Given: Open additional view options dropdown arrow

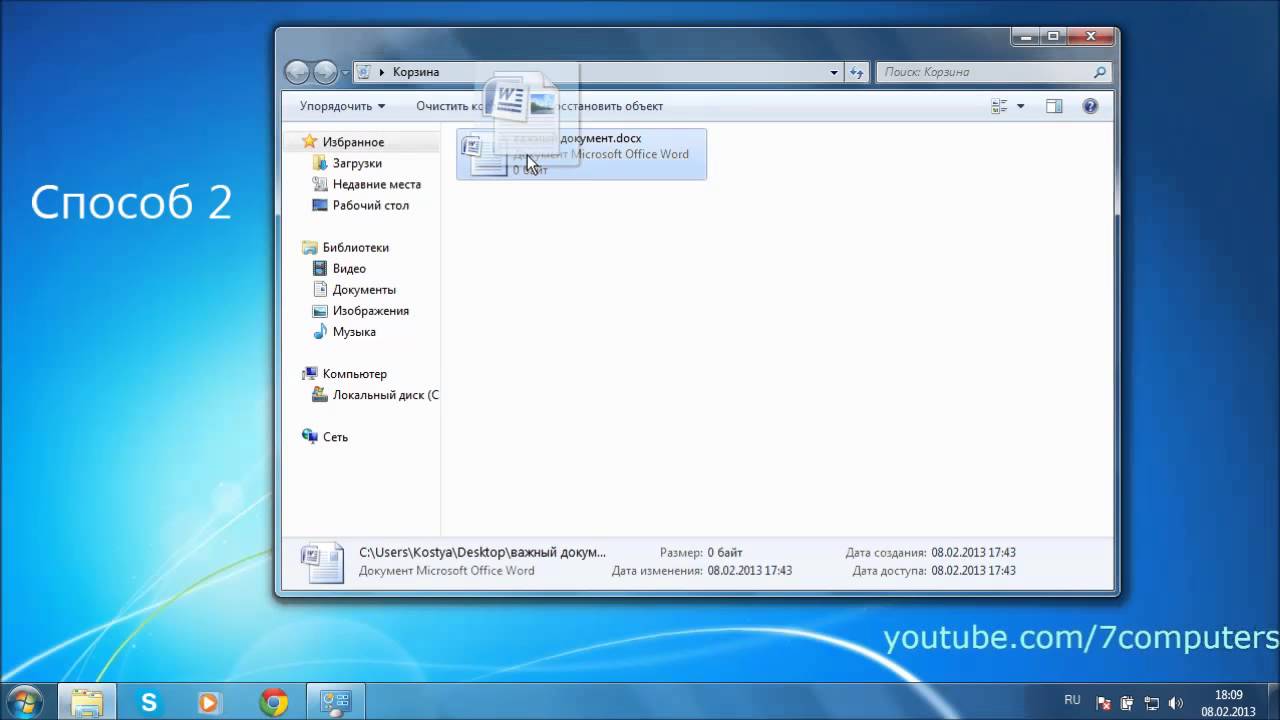Looking at the screenshot, I should pyautogui.click(x=1020, y=106).
